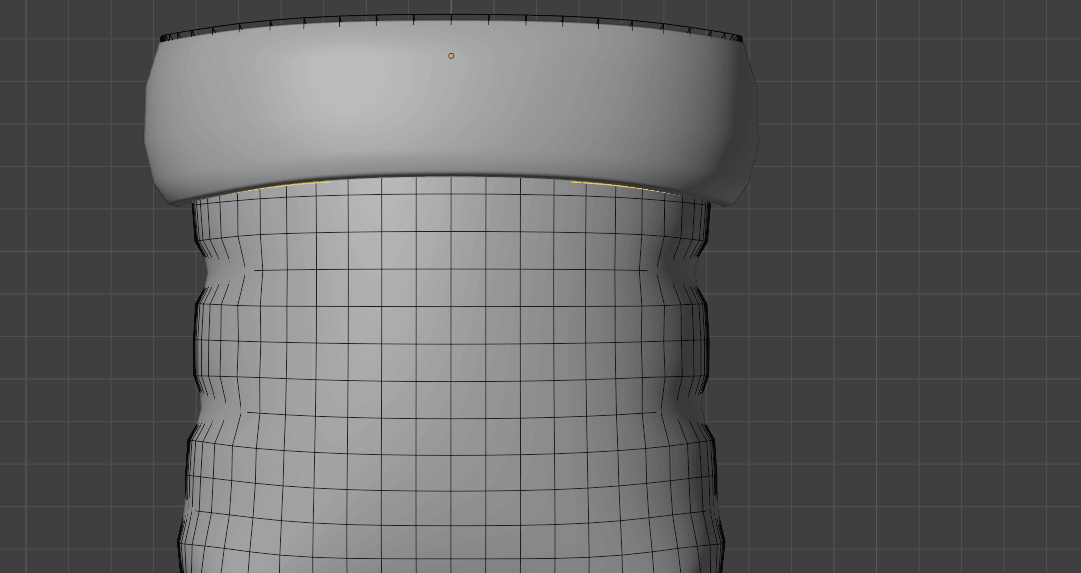Click the top-right corner of the cap rim
This screenshot has height=573, width=1081.
pyautogui.click(x=742, y=40)
